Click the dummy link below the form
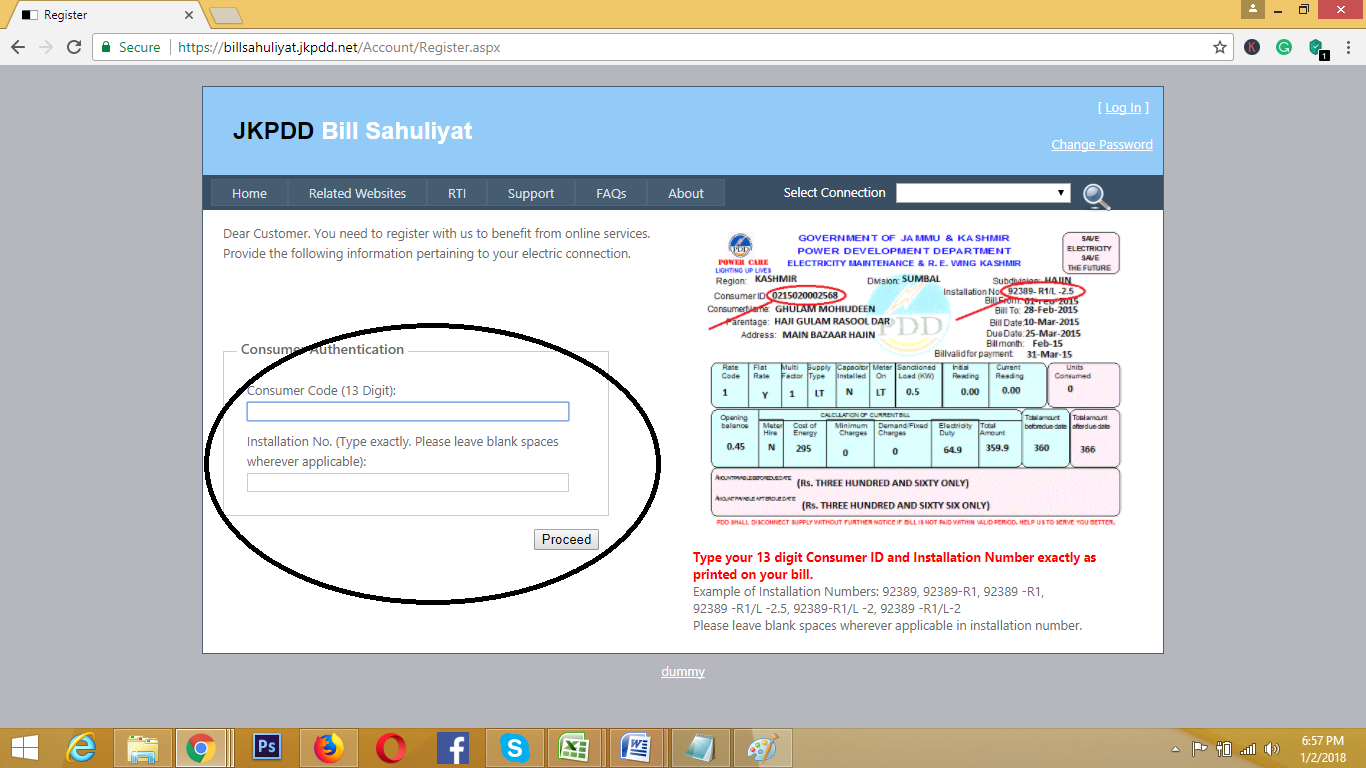1366x768 pixels. [x=683, y=672]
